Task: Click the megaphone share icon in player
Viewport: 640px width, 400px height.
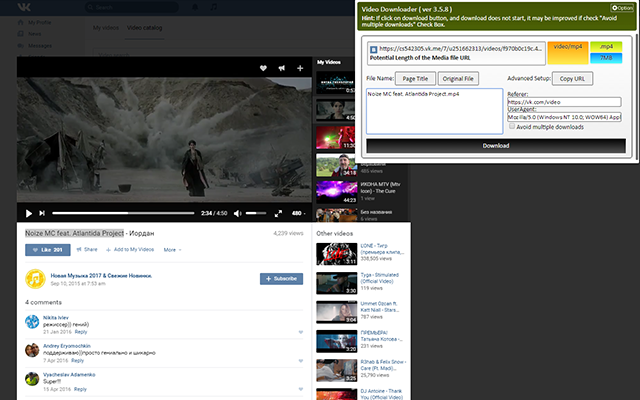Action: pos(282,68)
